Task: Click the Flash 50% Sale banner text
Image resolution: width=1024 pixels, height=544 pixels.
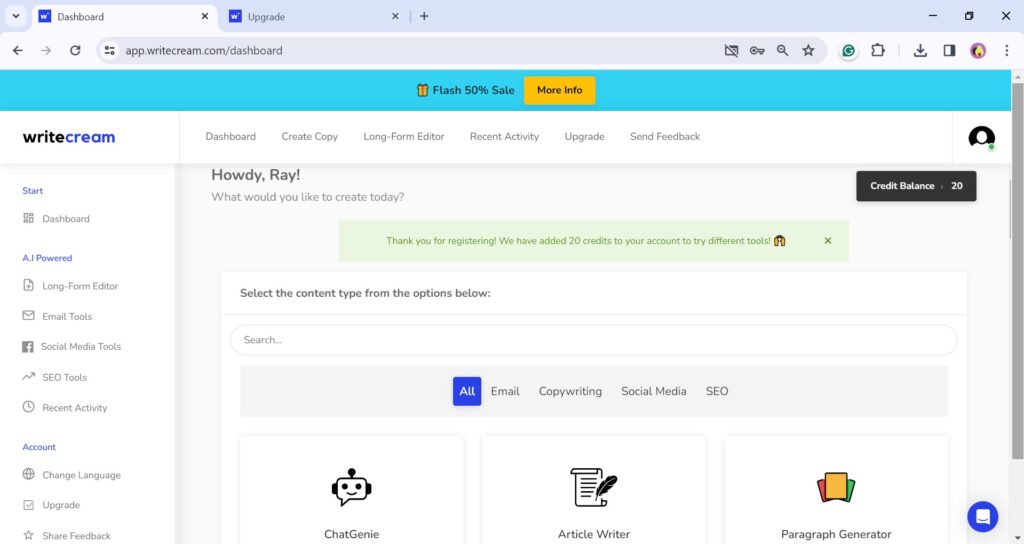Action: (x=473, y=90)
